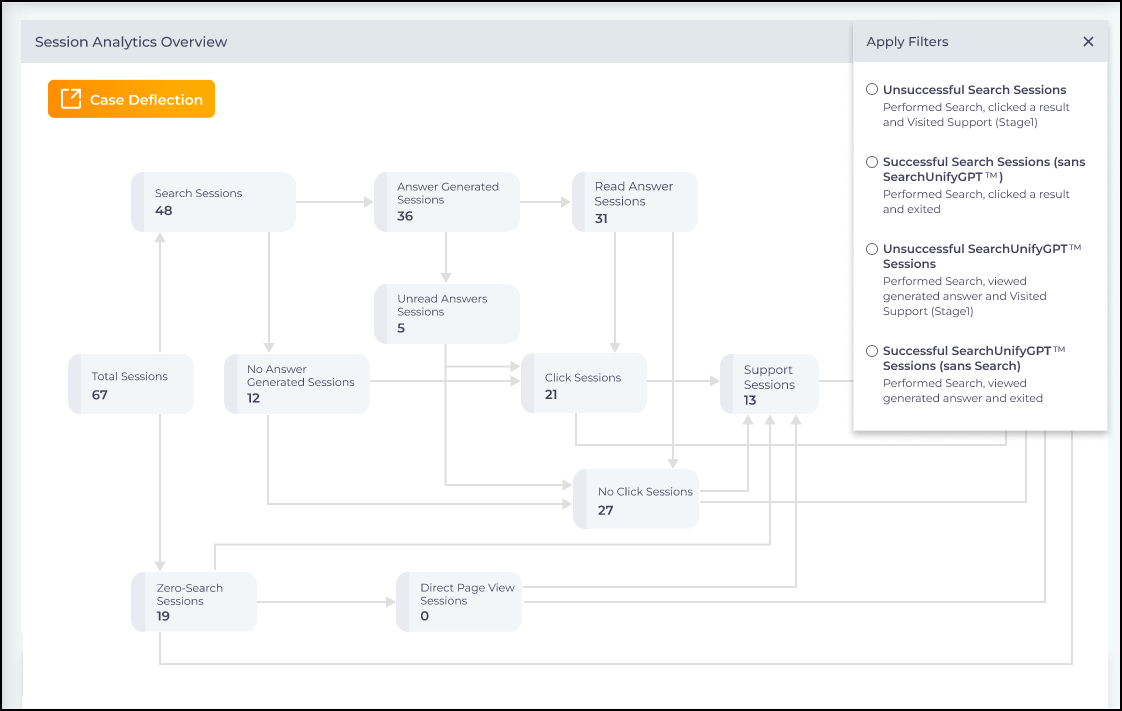Click the Session Analytics Overview title
The height and width of the screenshot is (711, 1122).
click(131, 42)
